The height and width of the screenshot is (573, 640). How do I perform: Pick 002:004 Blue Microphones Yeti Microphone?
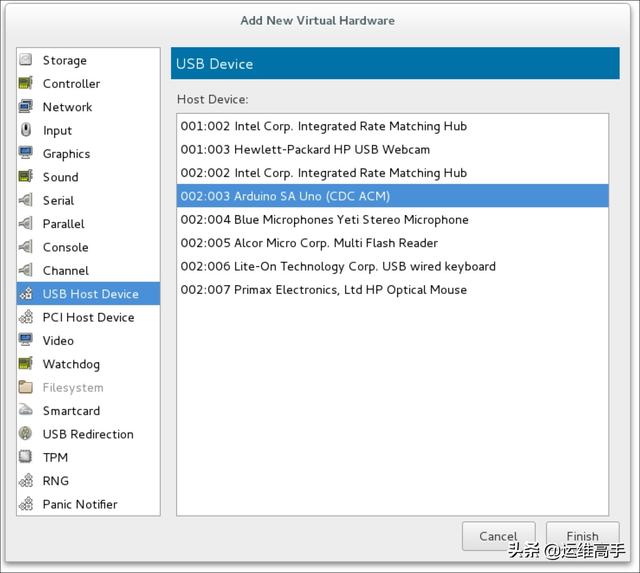click(x=392, y=220)
